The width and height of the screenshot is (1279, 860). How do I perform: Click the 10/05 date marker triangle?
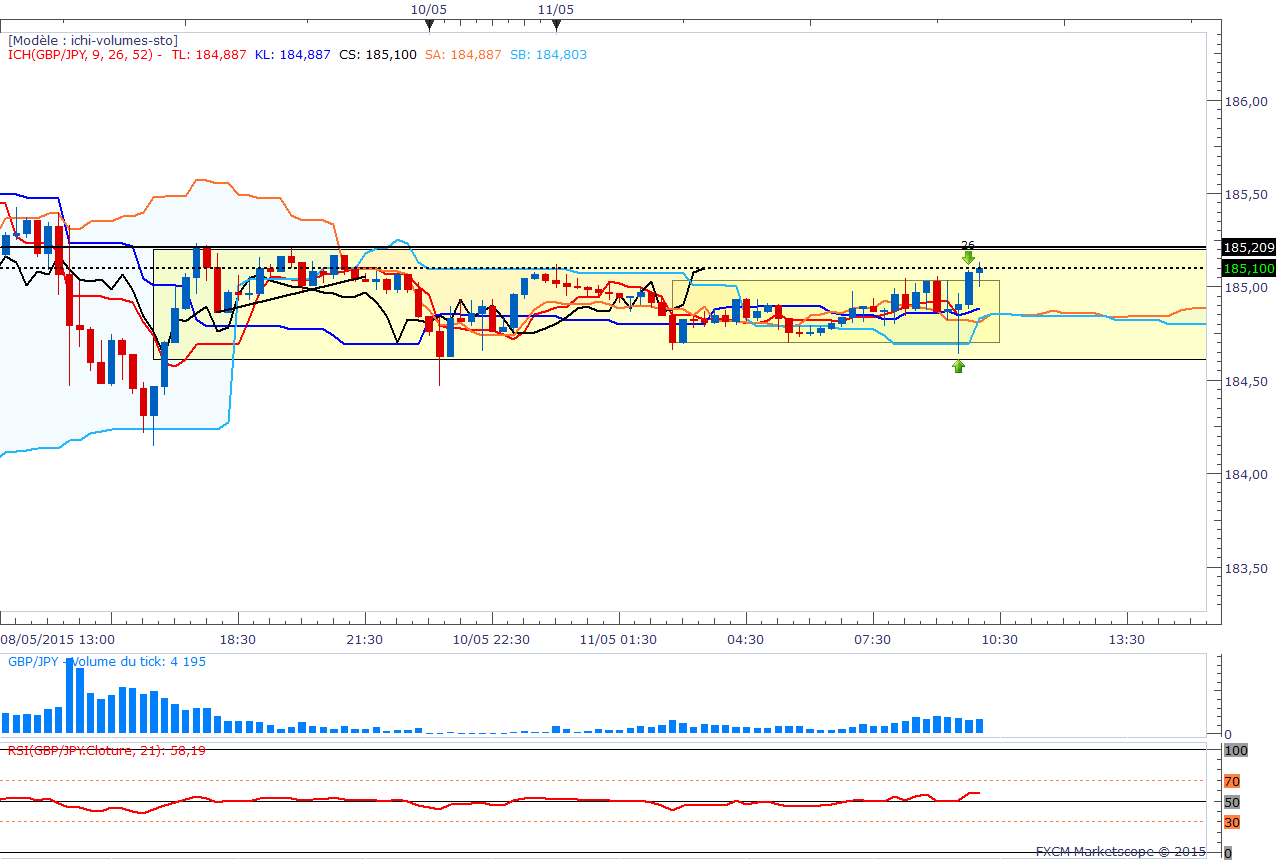click(429, 25)
